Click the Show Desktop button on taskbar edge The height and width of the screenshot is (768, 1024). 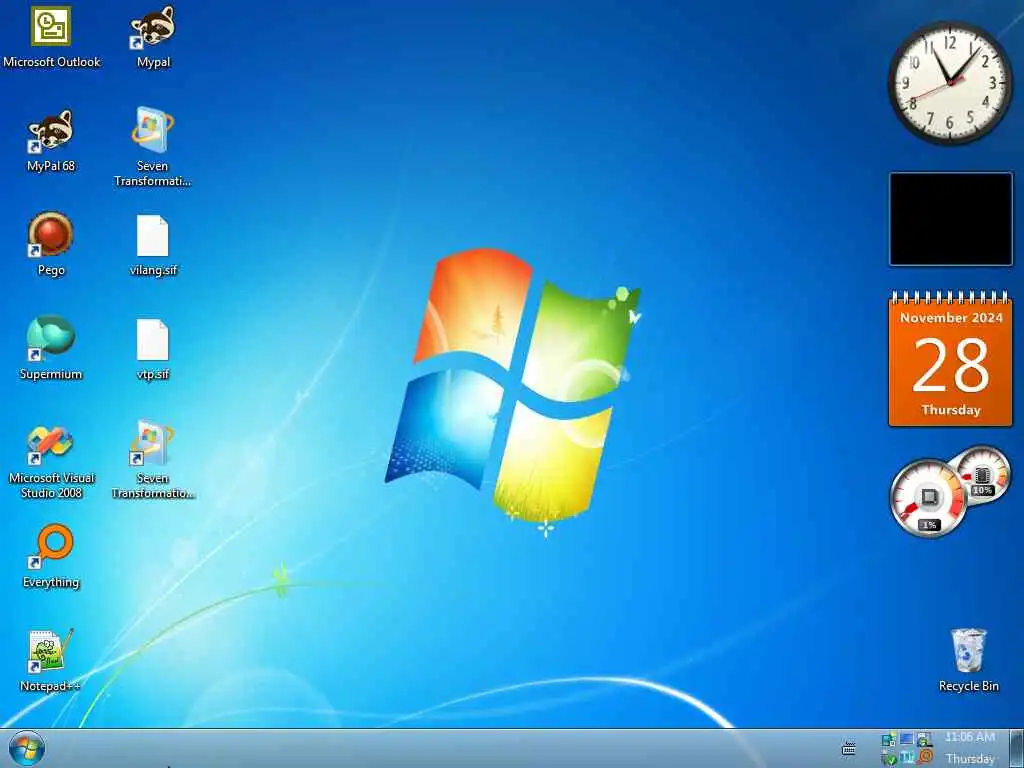(x=1016, y=748)
